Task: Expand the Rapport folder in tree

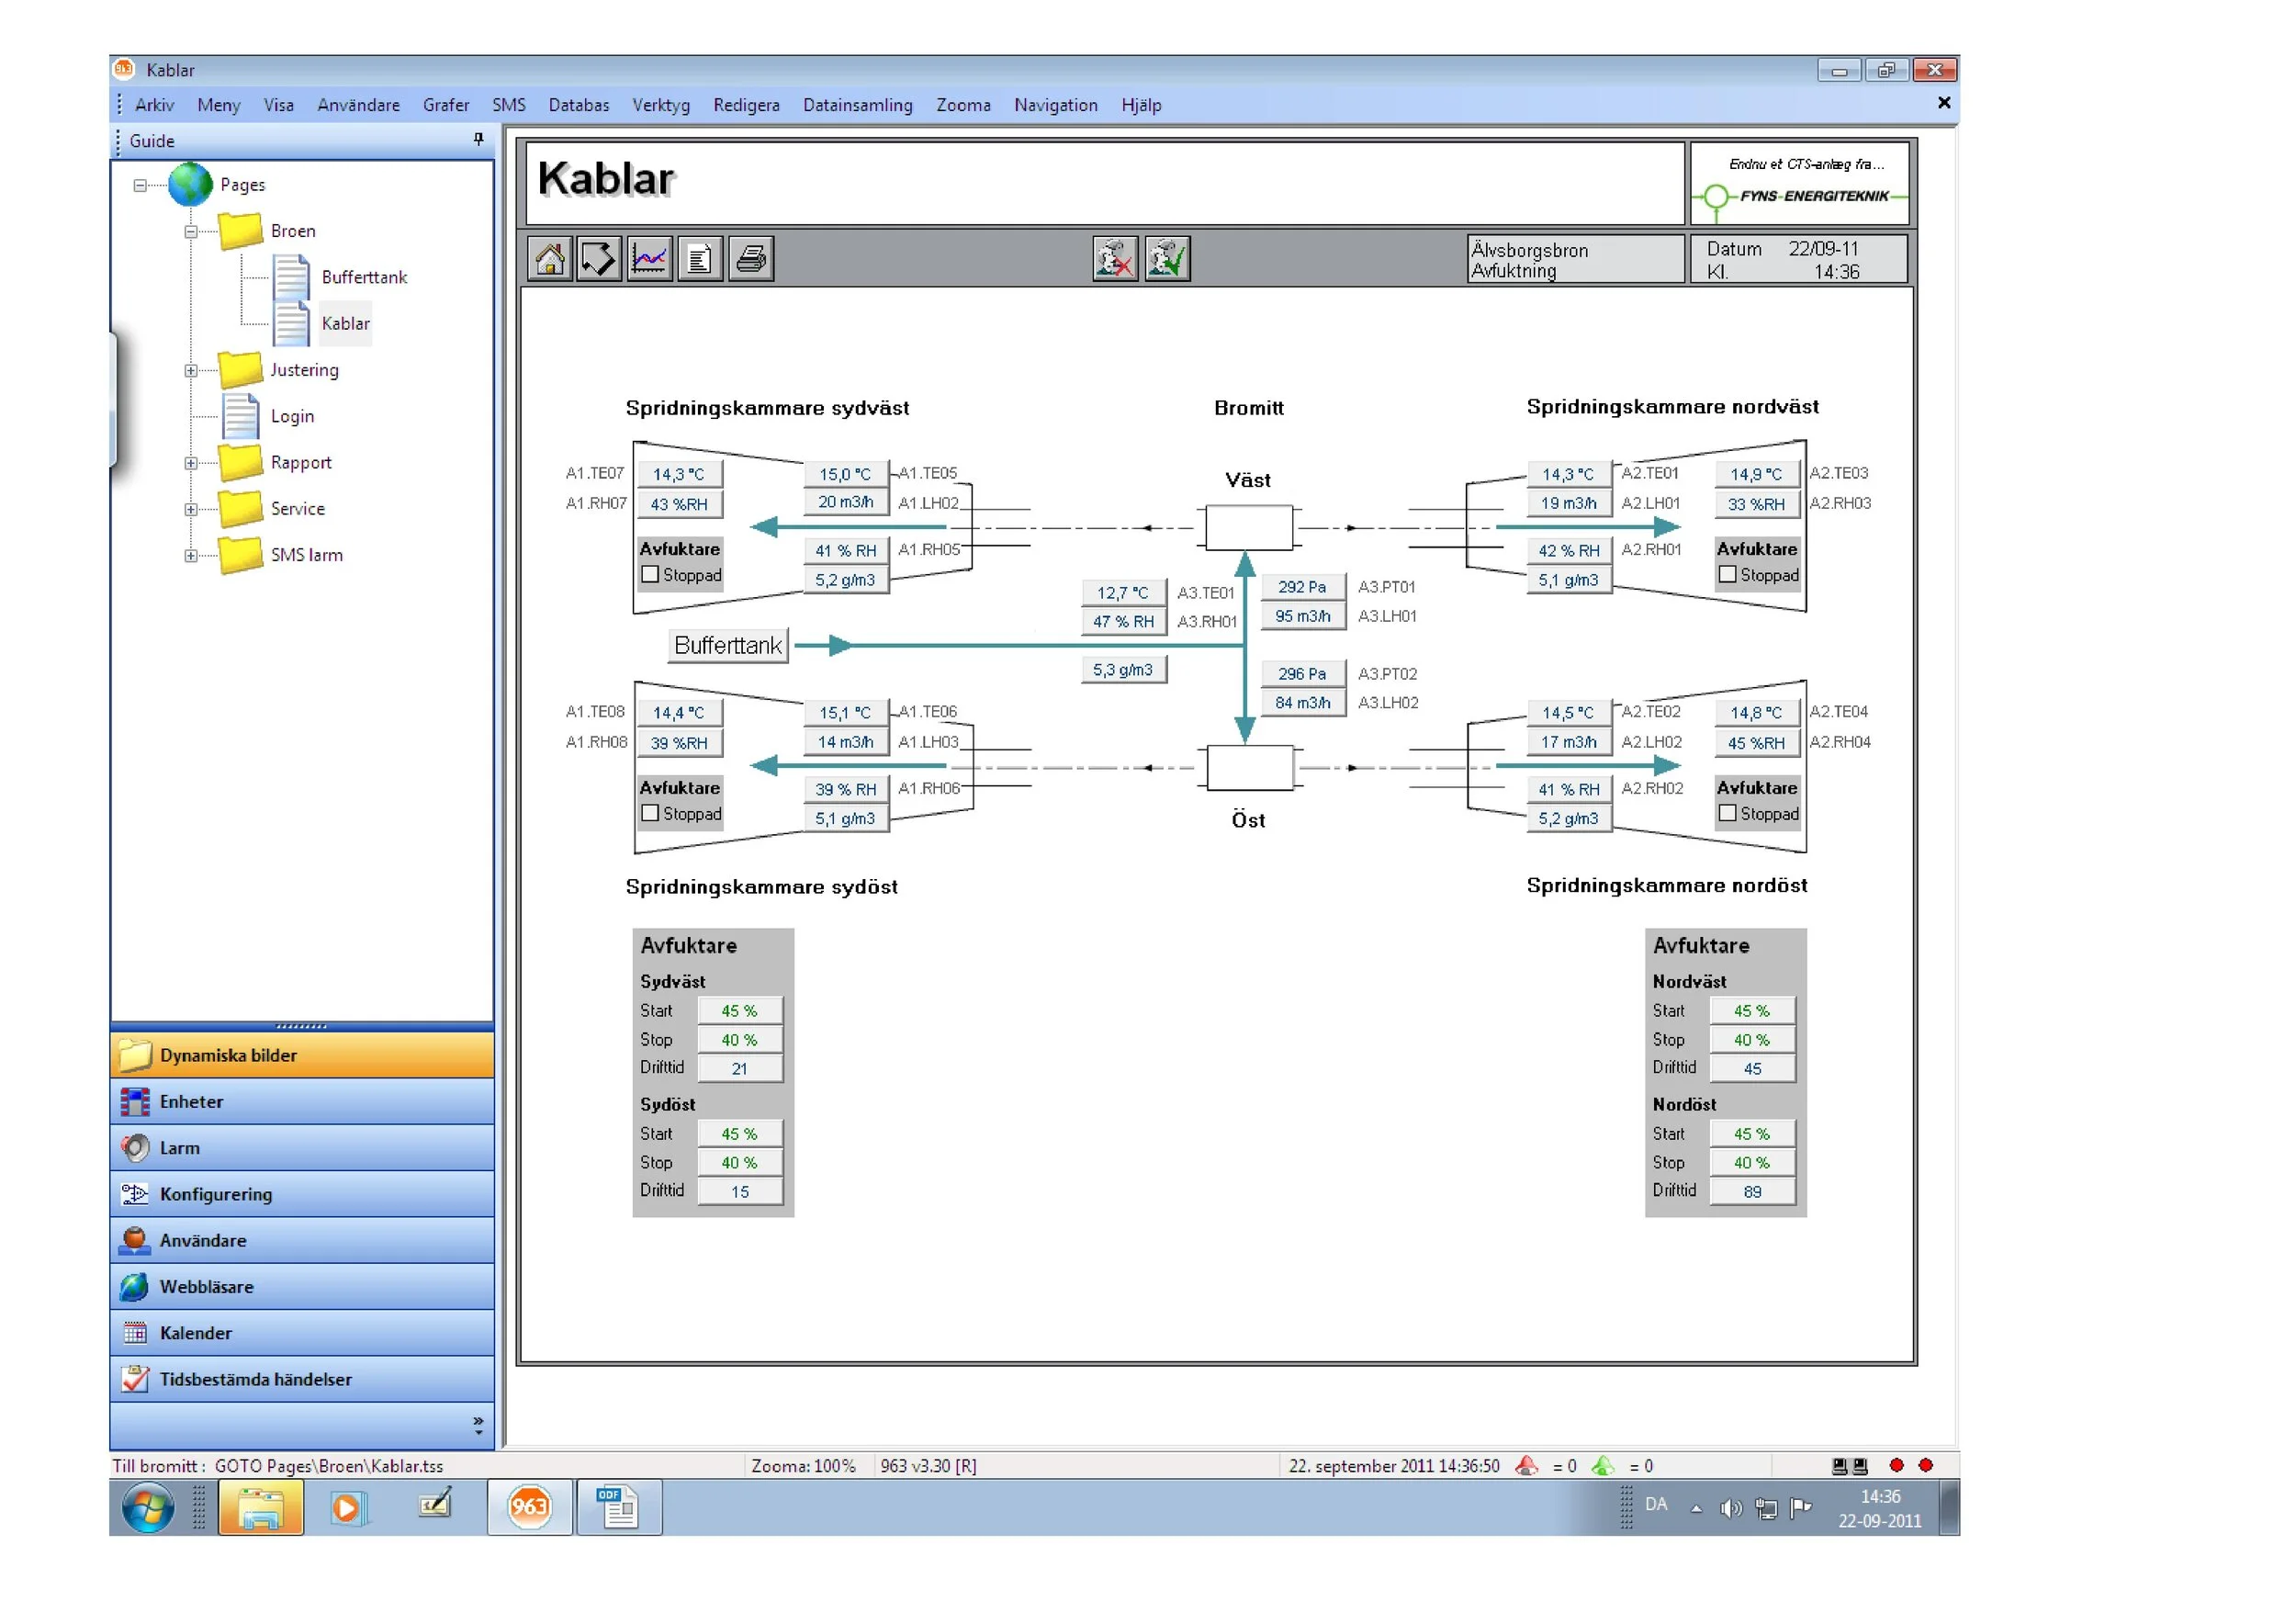Action: point(190,463)
